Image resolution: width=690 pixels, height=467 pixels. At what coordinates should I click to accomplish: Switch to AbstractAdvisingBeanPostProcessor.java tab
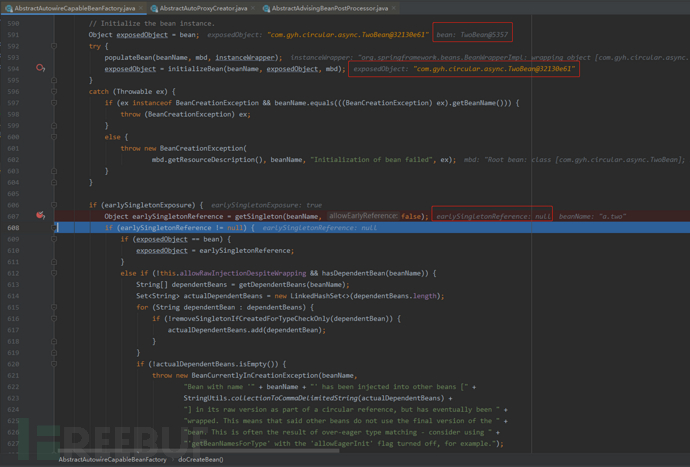[330, 8]
